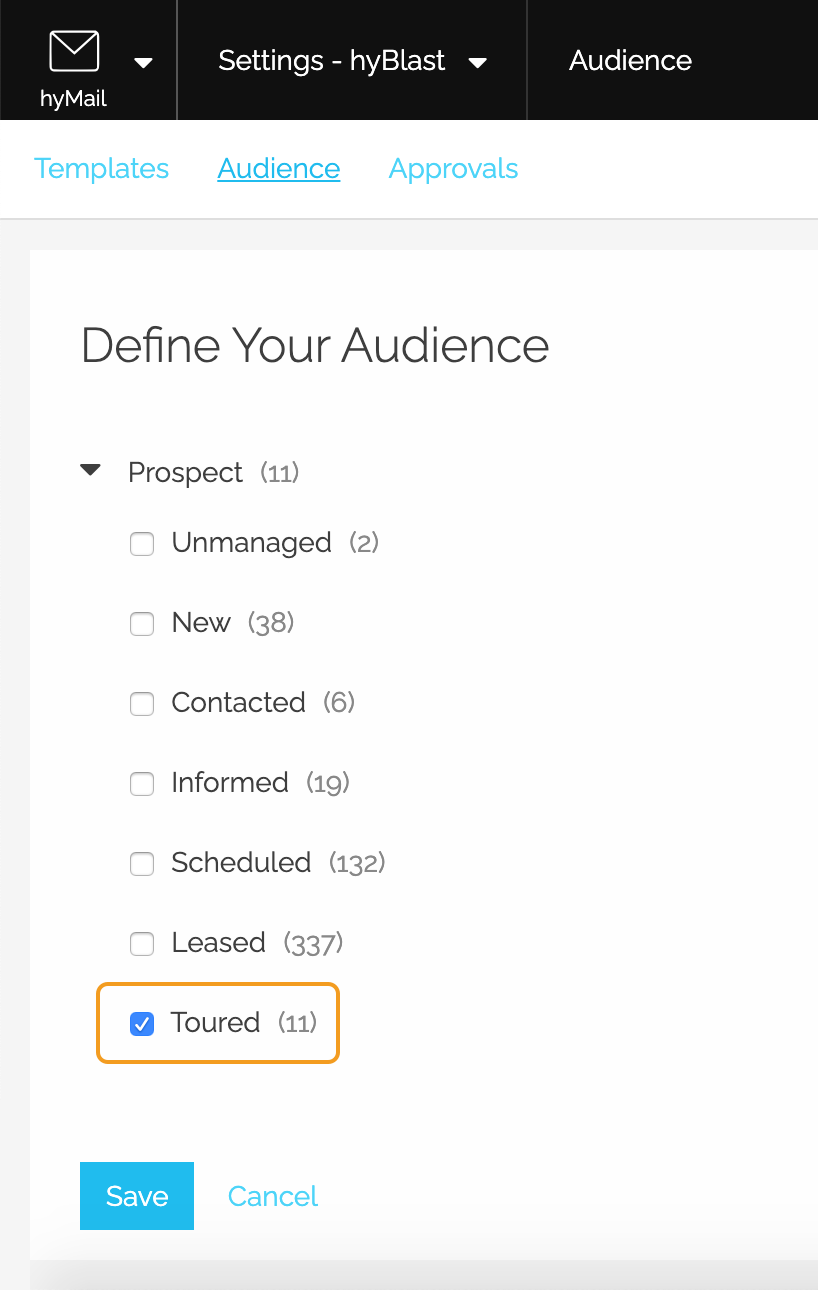
Task: Open the hyMail app switcher arrow
Action: (x=144, y=63)
